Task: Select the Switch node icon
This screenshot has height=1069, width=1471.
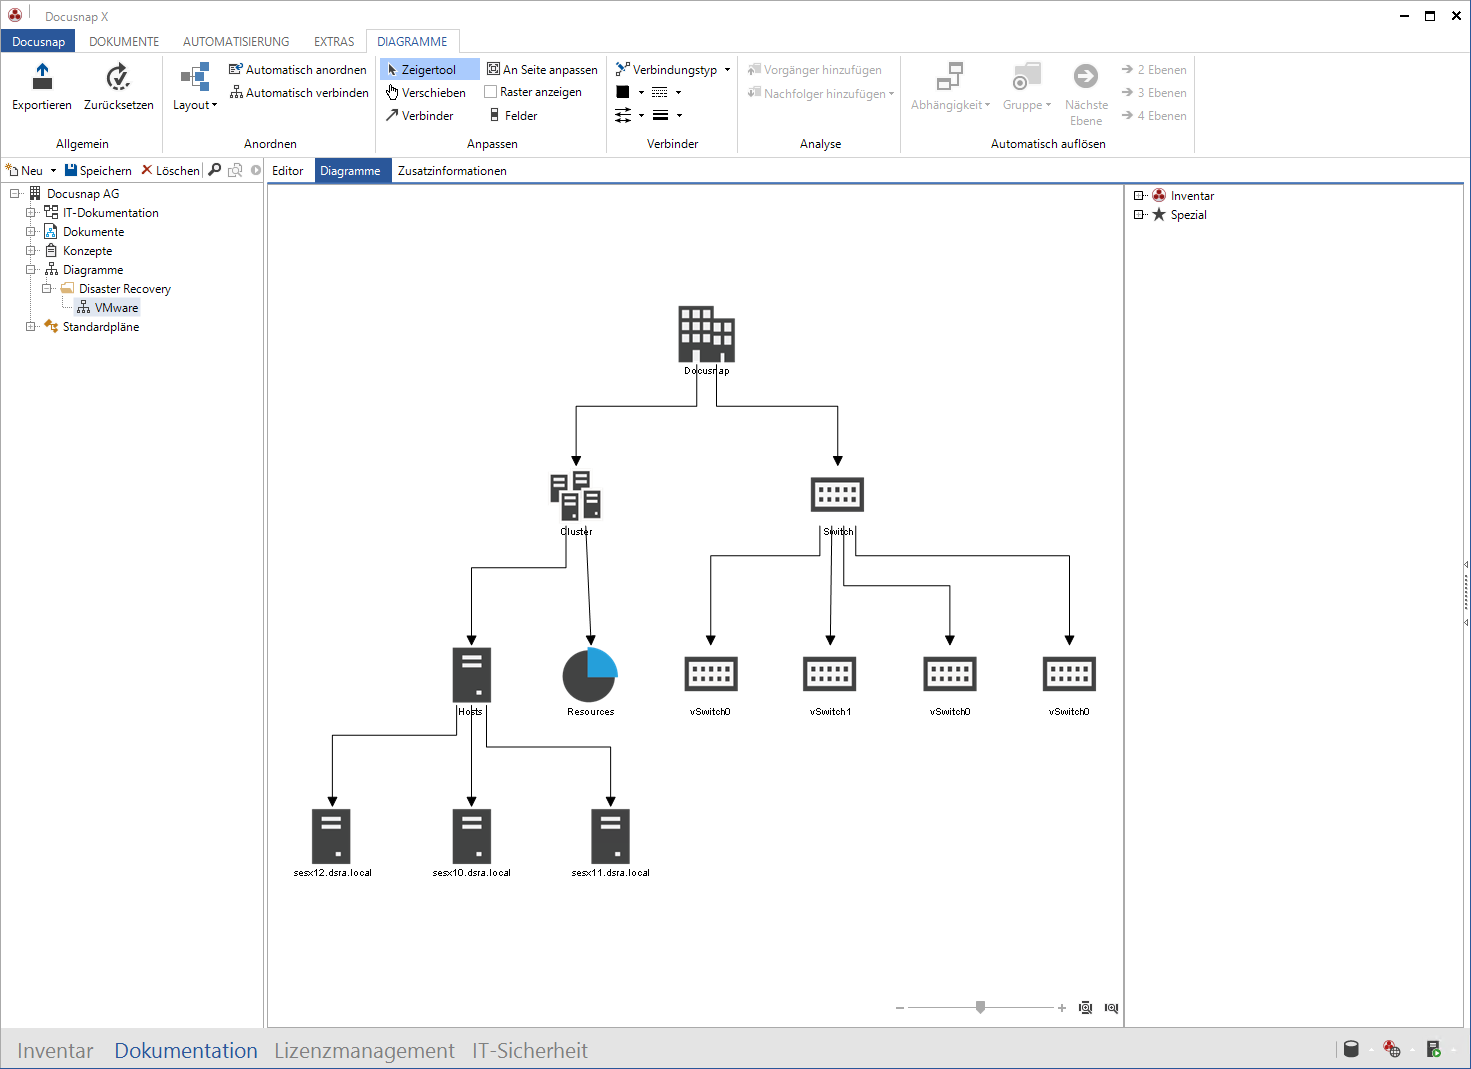Action: coord(837,495)
